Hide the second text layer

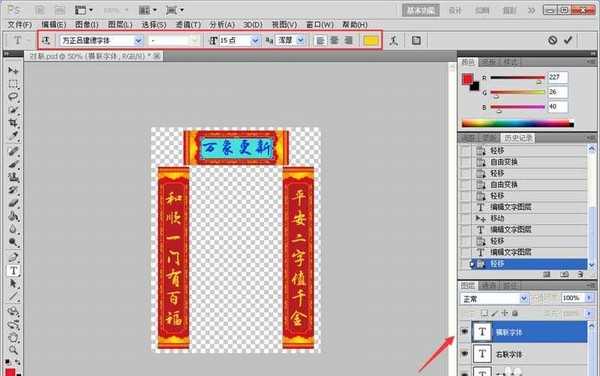[464, 354]
